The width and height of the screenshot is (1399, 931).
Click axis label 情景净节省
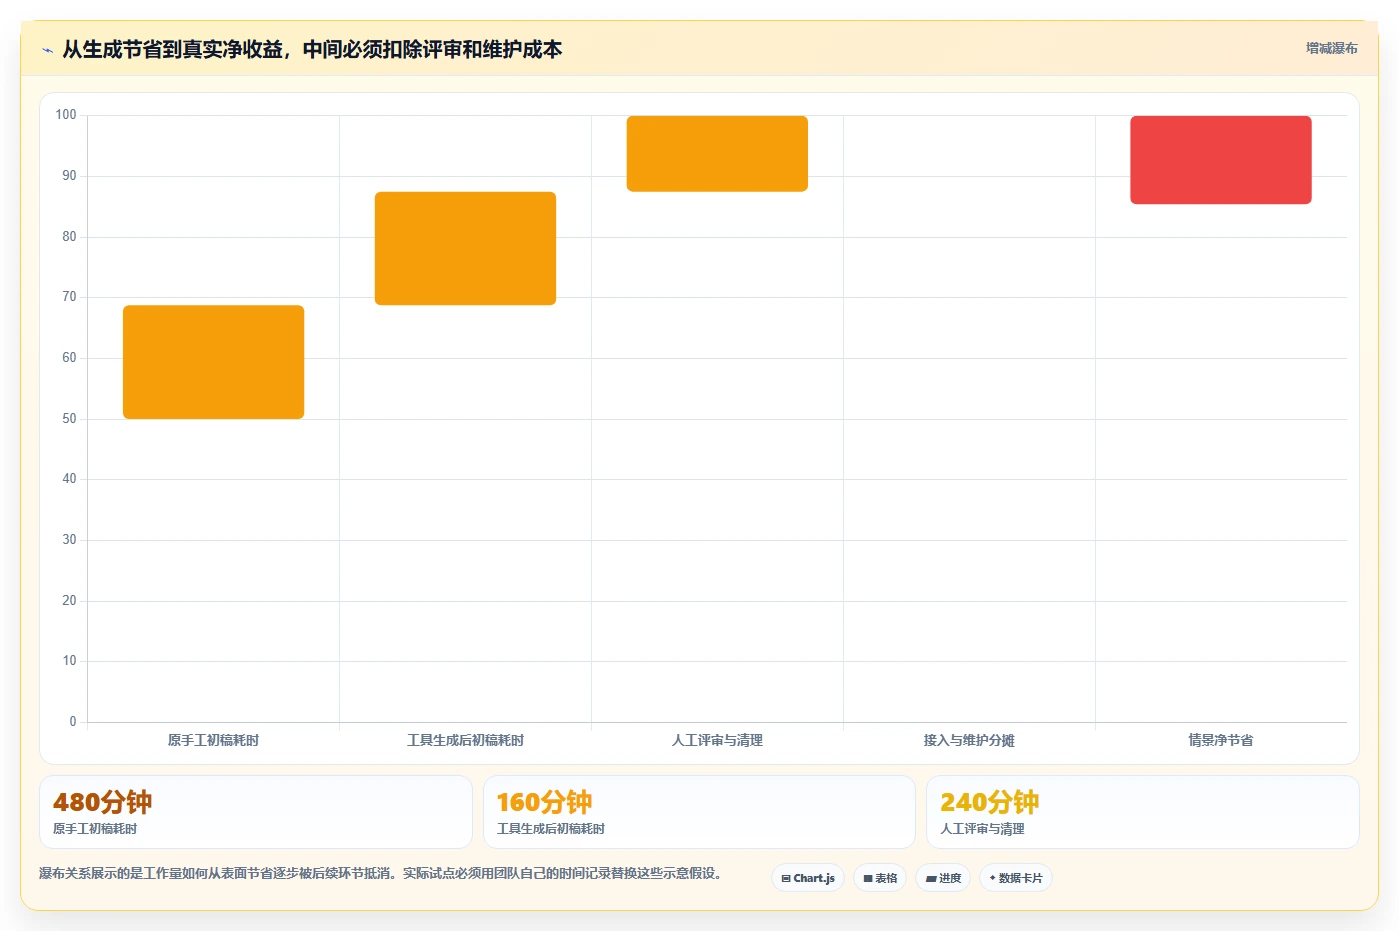(x=1221, y=740)
